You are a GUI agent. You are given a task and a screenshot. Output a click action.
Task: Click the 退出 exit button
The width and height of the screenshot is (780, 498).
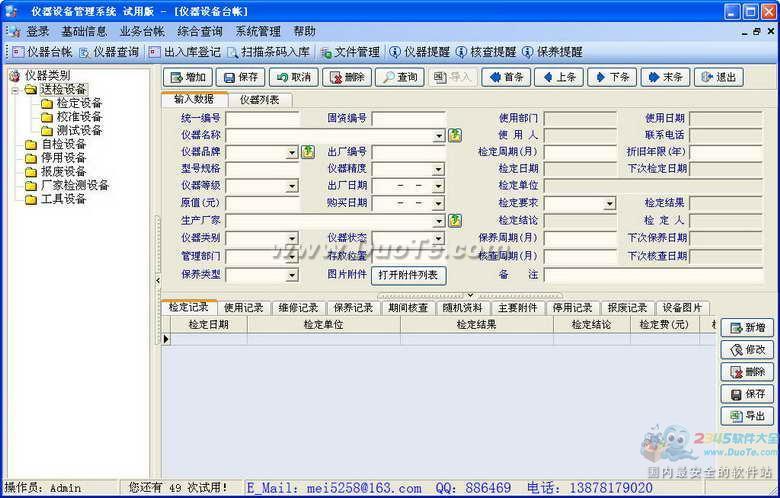click(x=719, y=77)
